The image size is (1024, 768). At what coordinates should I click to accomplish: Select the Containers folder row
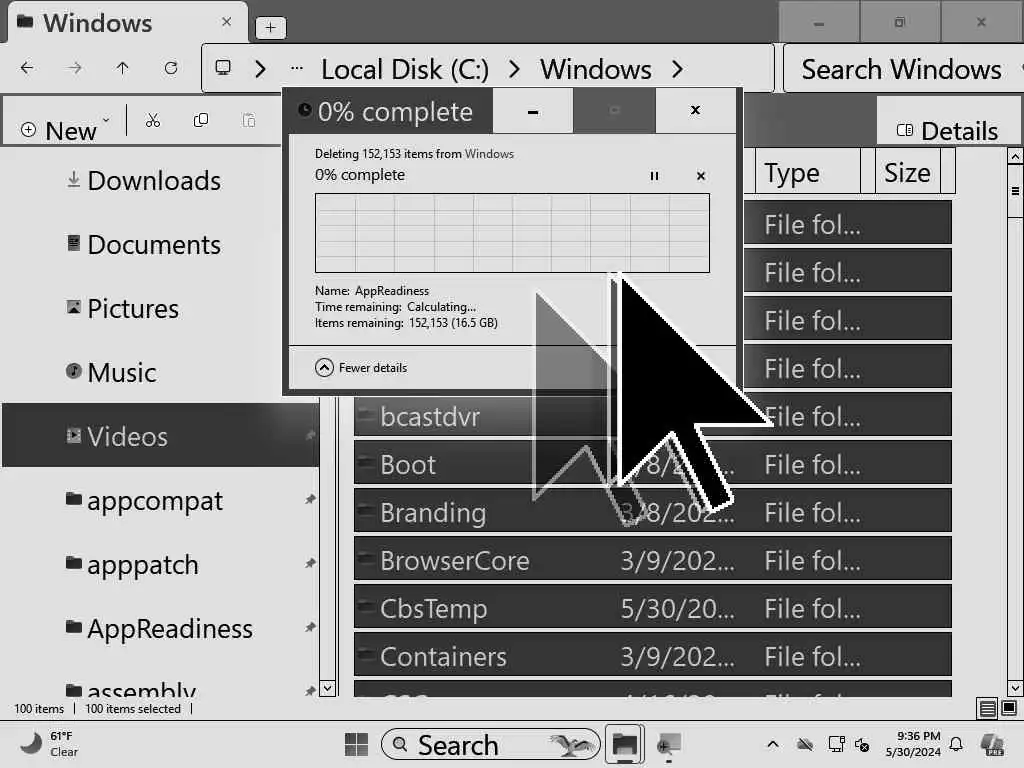click(652, 656)
